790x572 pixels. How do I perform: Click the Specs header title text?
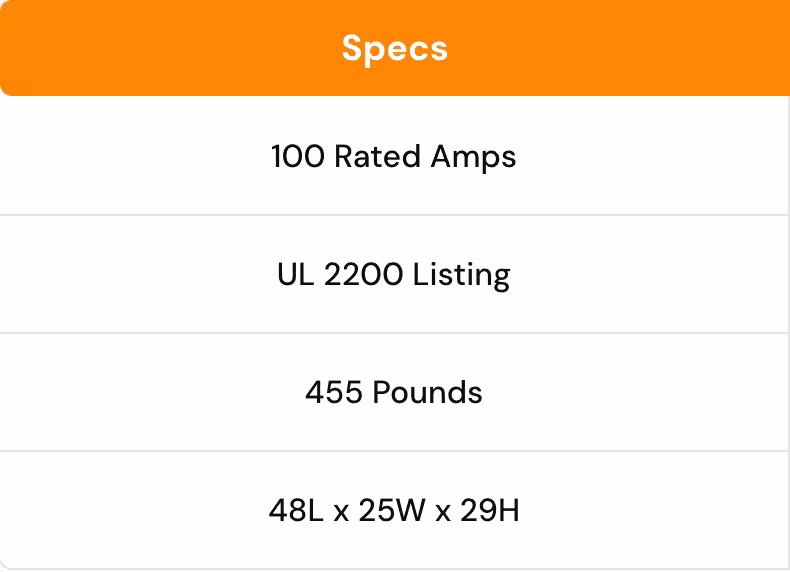point(395,48)
